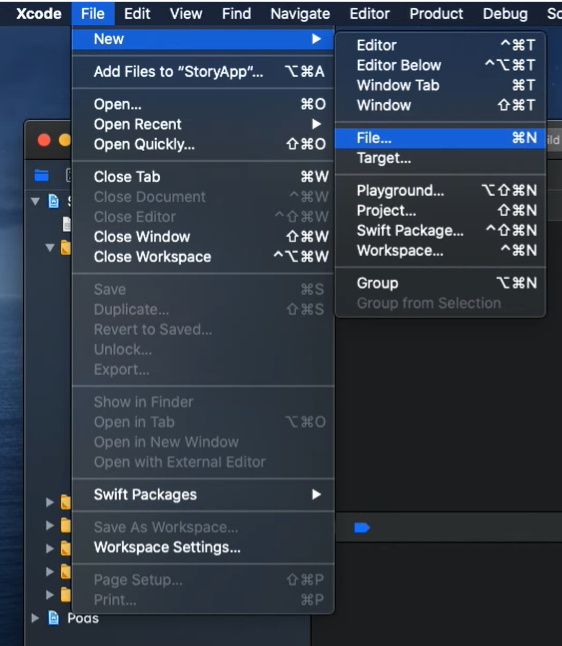Viewport: 562px width, 646px height.
Task: Choose Swift Package…
Action: pos(441,230)
